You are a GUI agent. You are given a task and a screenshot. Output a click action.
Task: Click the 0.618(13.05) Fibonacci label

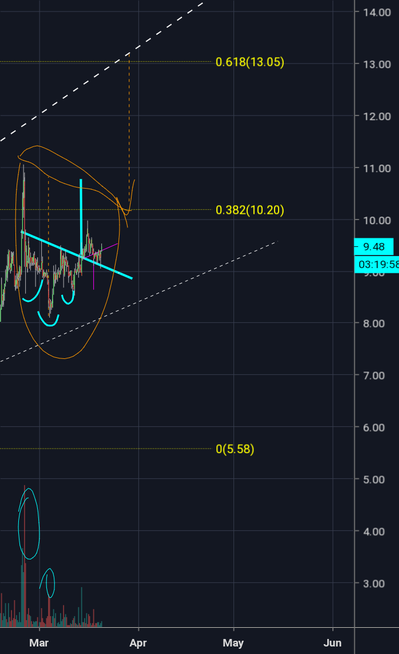(x=250, y=62)
